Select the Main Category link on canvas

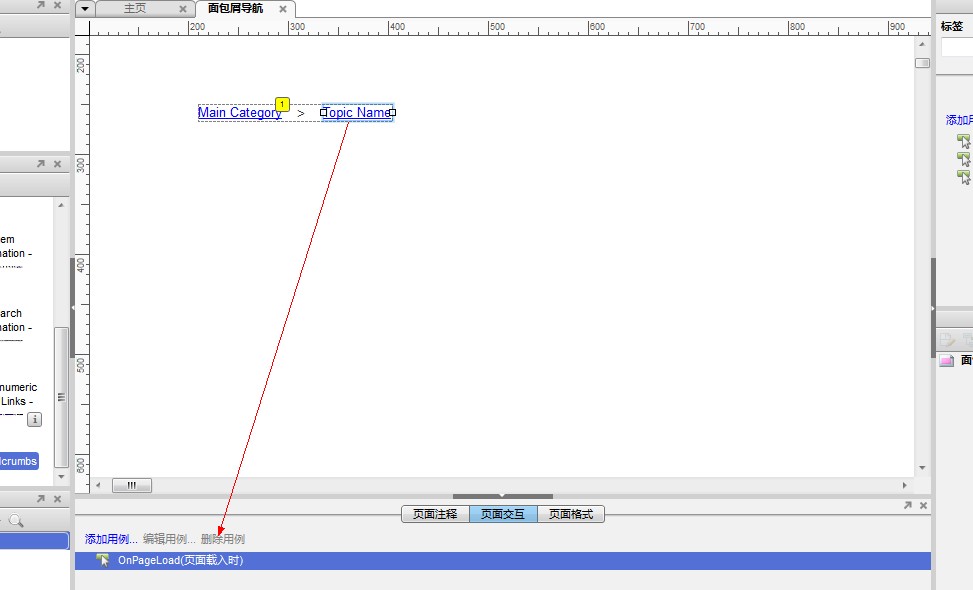pyautogui.click(x=240, y=112)
